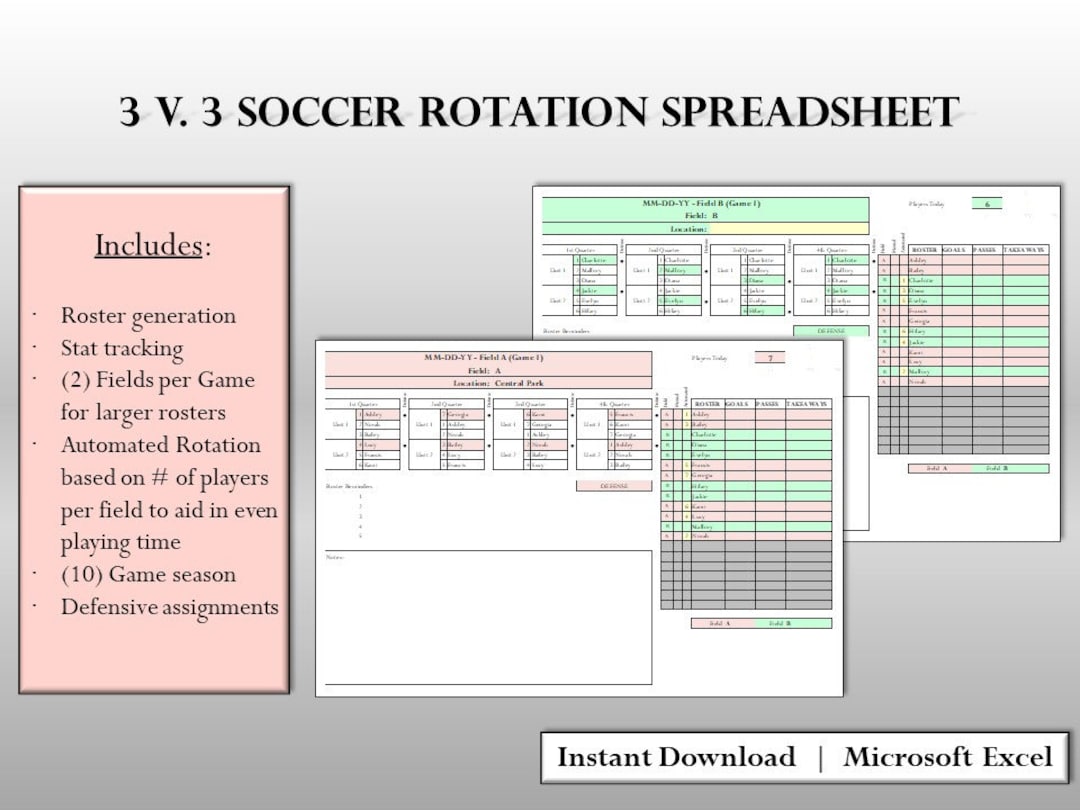Click the DEFENSE button on the Field A sheet
The height and width of the screenshot is (810, 1080).
(613, 484)
